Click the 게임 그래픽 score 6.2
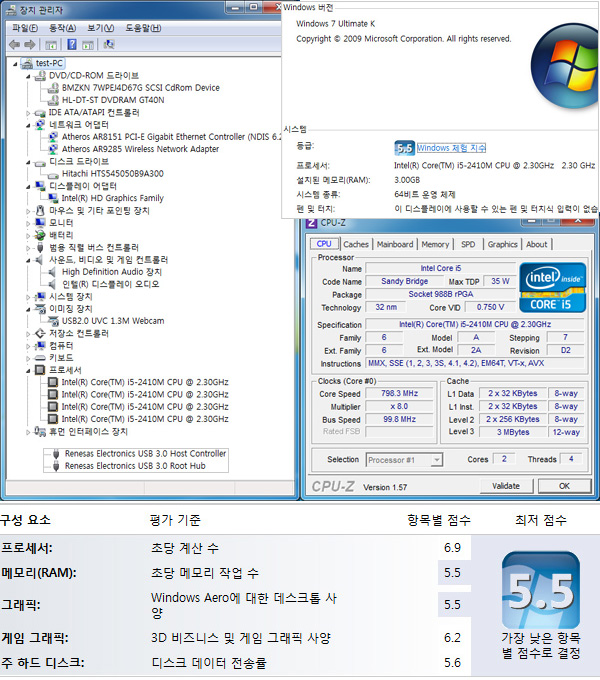Viewport: 600px width, 680px height. click(x=452, y=638)
